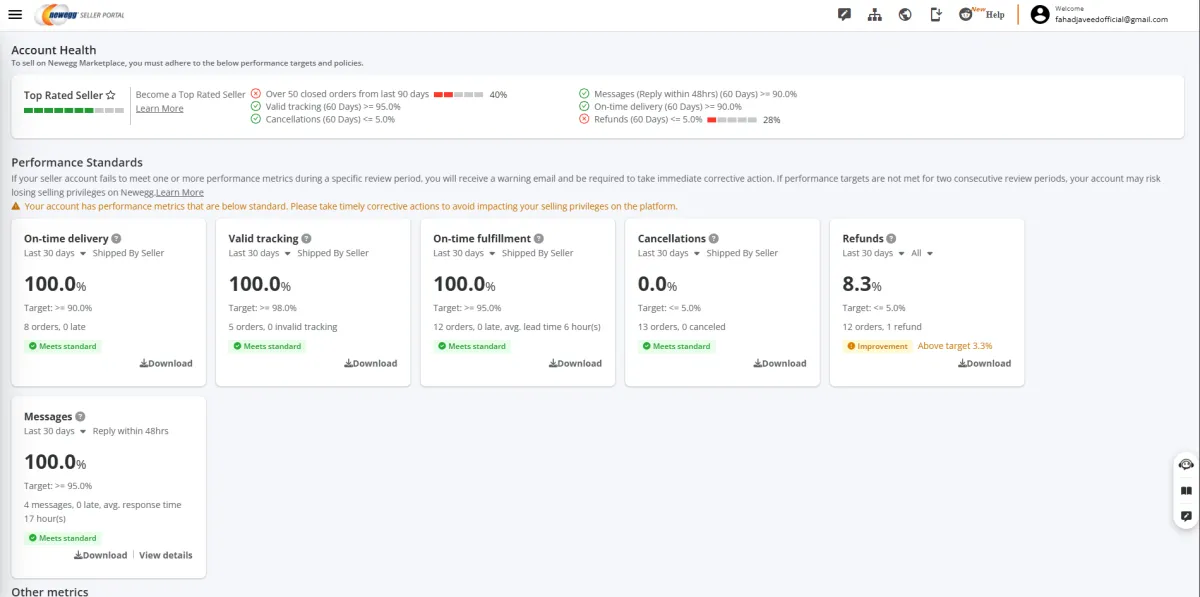The width and height of the screenshot is (1200, 597).
Task: Click the eye icon on right sidebar
Action: coord(1186,465)
